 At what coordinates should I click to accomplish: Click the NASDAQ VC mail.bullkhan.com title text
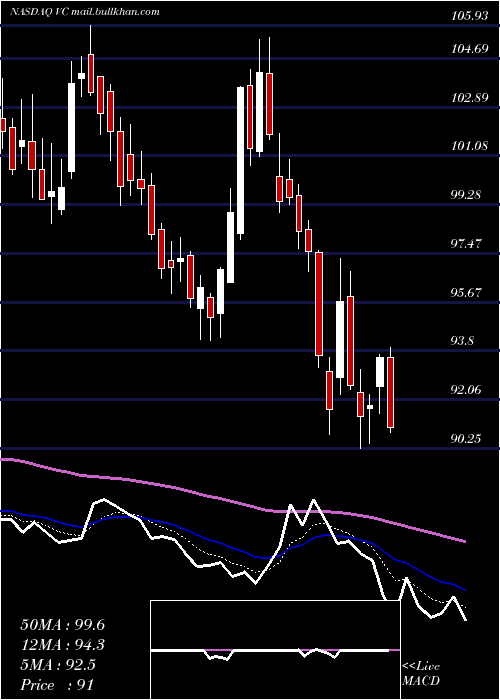tap(85, 12)
